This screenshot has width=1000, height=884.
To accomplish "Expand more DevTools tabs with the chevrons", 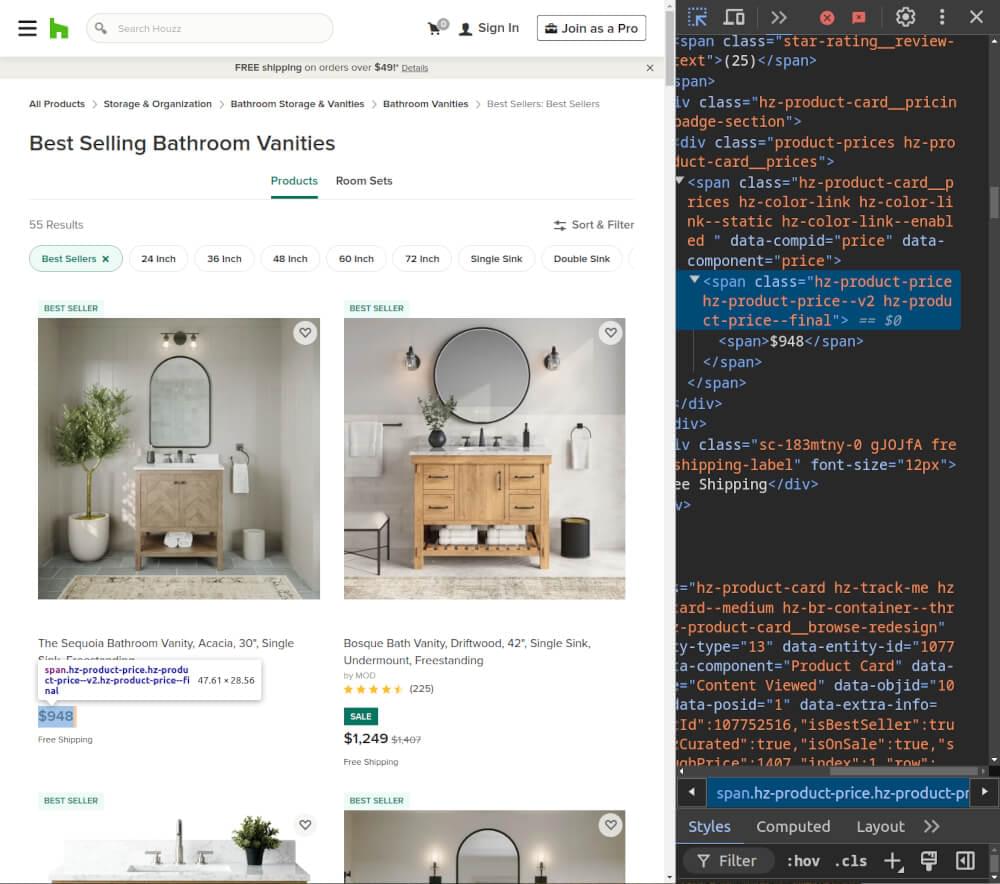I will (780, 17).
